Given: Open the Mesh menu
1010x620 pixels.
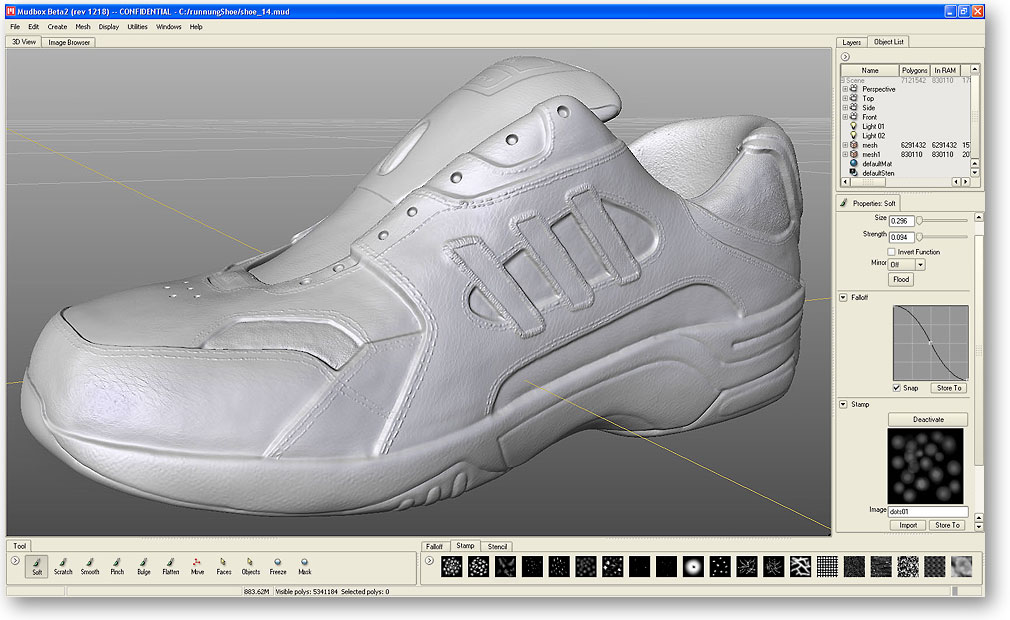Looking at the screenshot, I should [82, 27].
